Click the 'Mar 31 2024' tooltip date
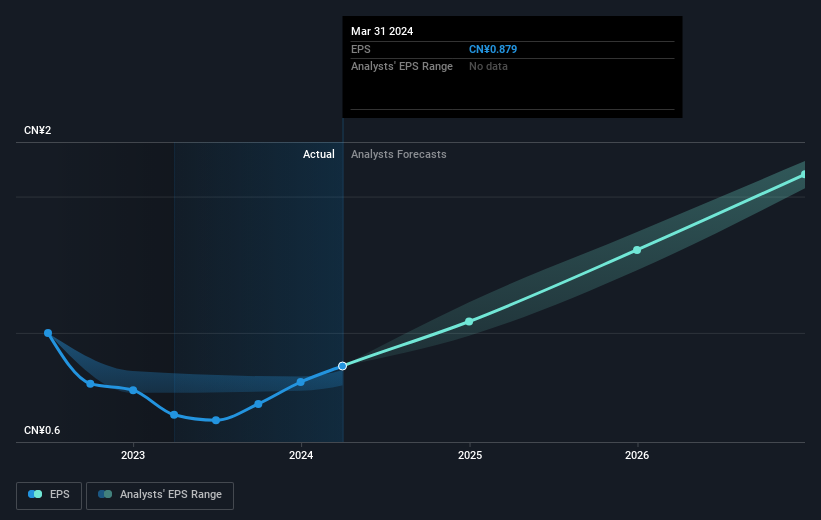The height and width of the screenshot is (520, 821). click(x=382, y=31)
